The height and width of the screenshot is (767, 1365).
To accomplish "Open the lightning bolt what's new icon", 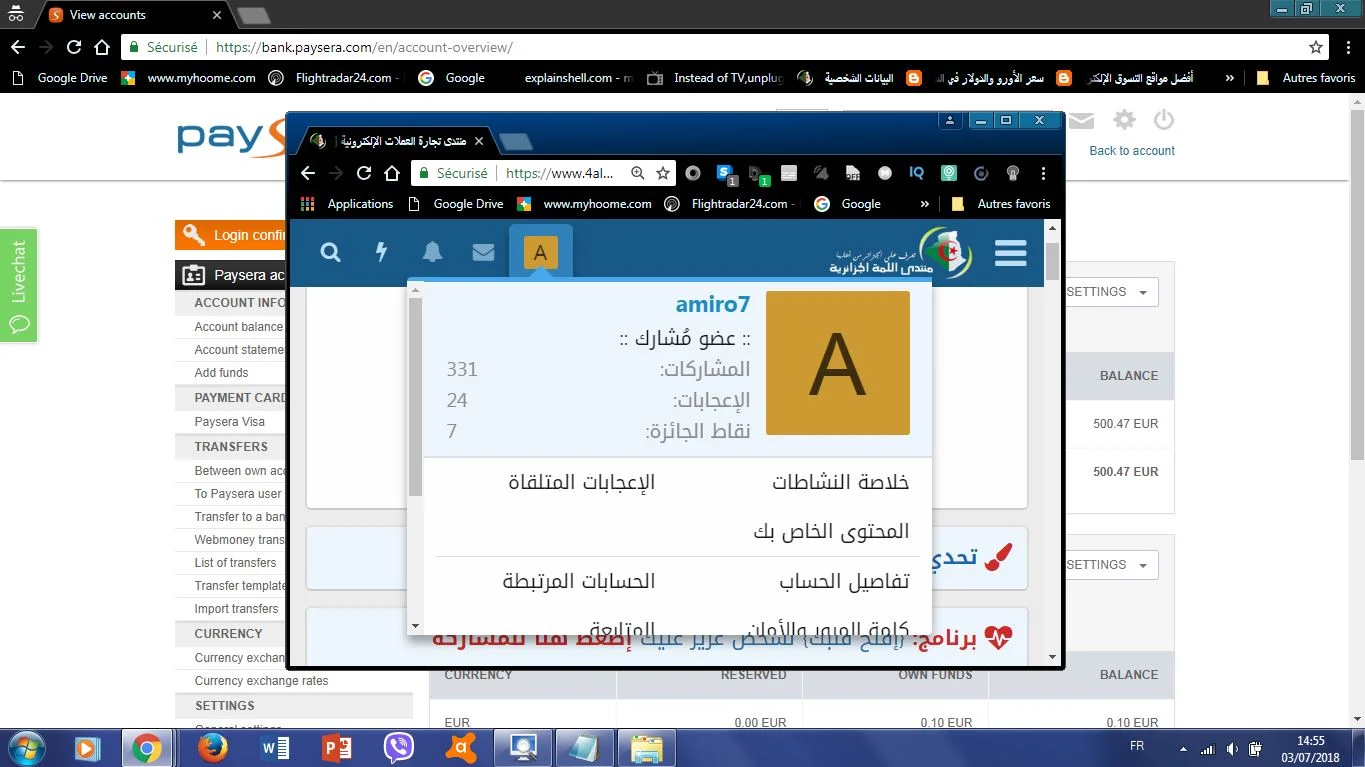I will coord(381,253).
